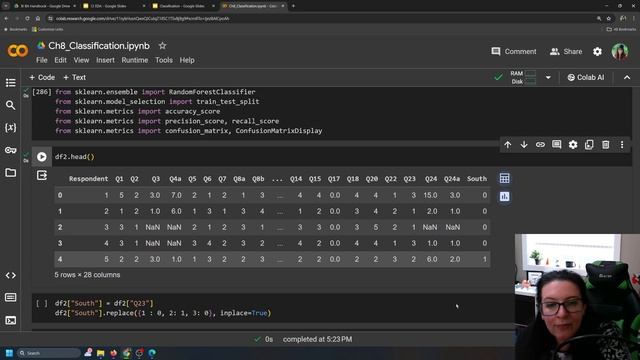Delete the cell with trash icon

[x=605, y=144]
